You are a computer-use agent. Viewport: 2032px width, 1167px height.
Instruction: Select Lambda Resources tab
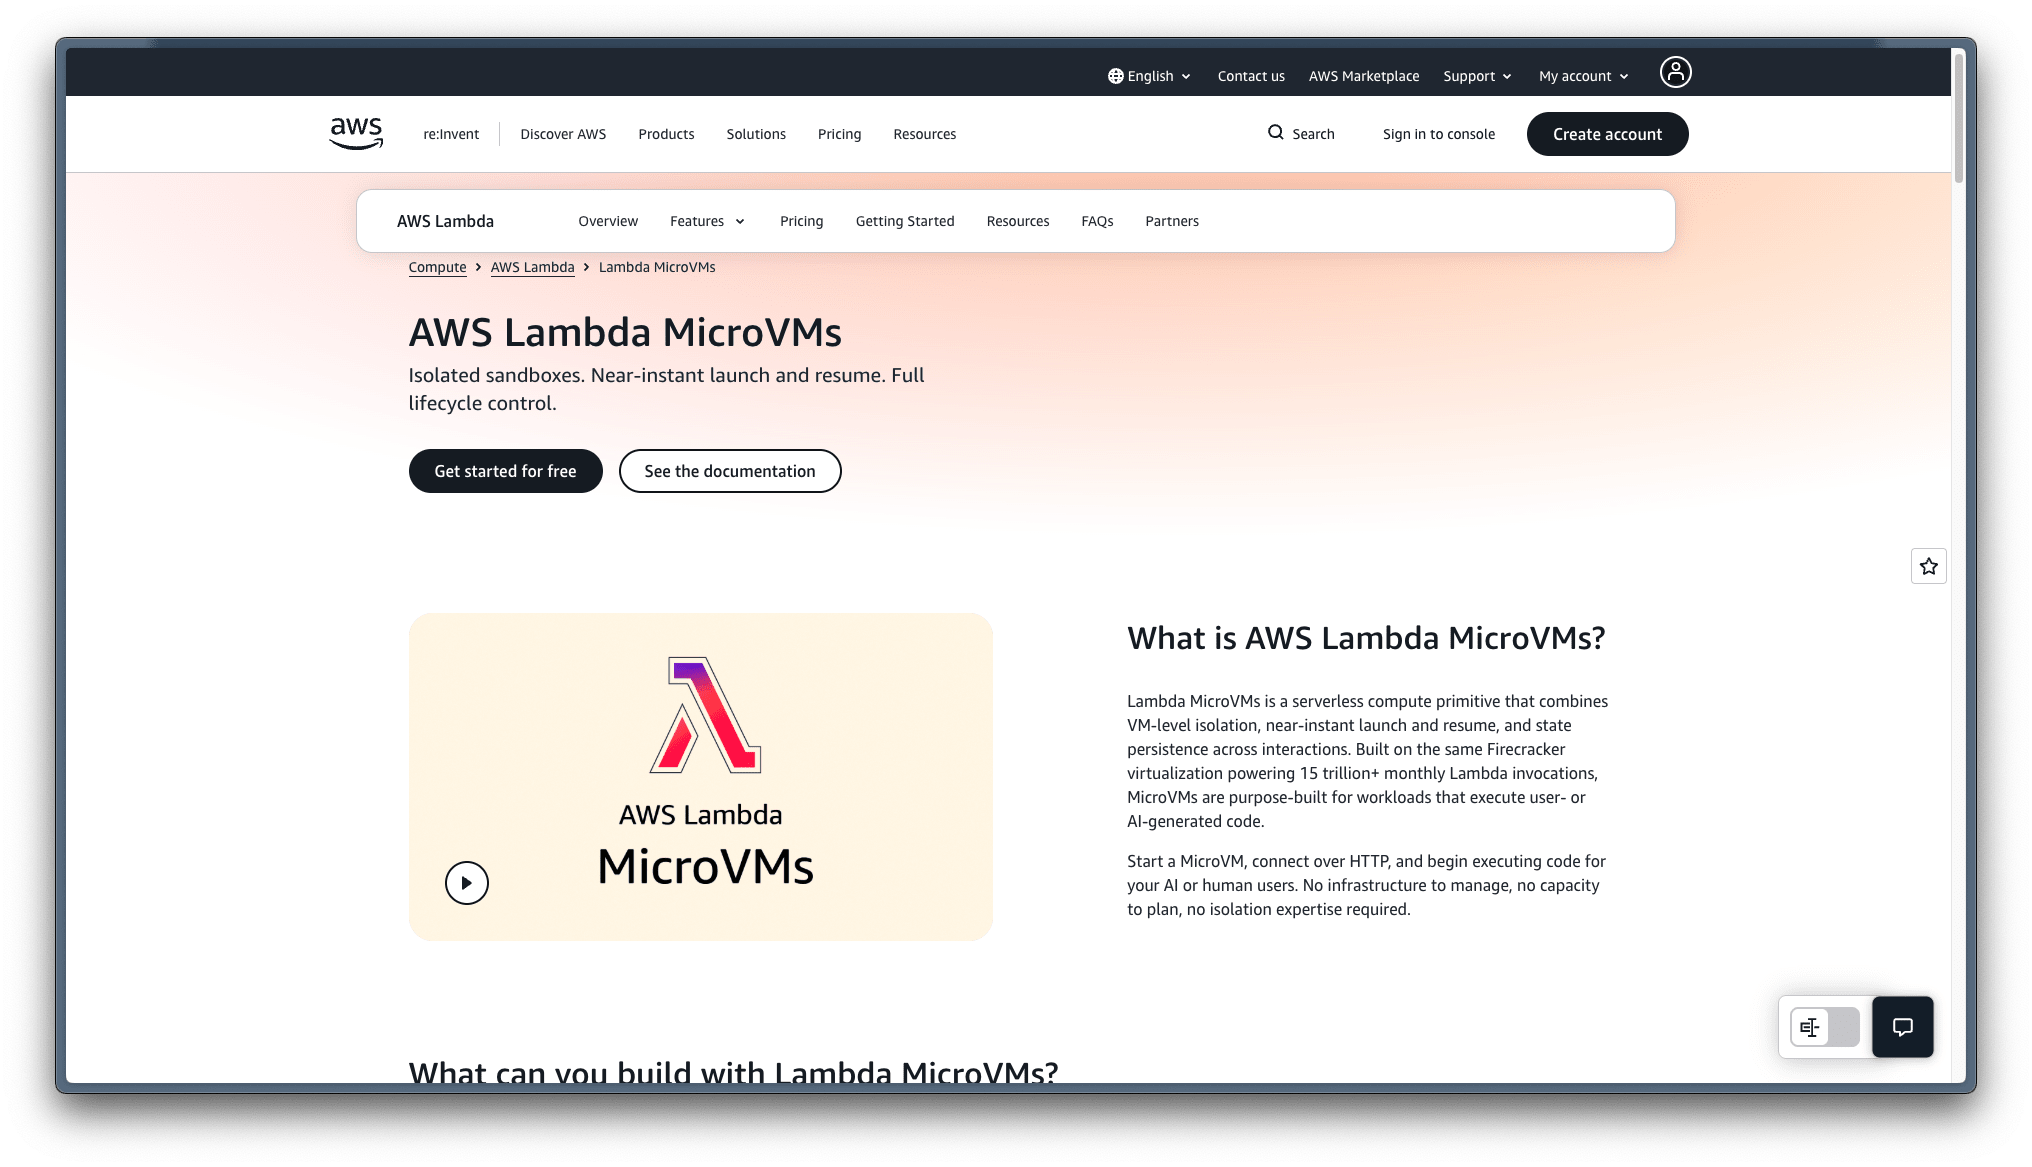point(1018,221)
